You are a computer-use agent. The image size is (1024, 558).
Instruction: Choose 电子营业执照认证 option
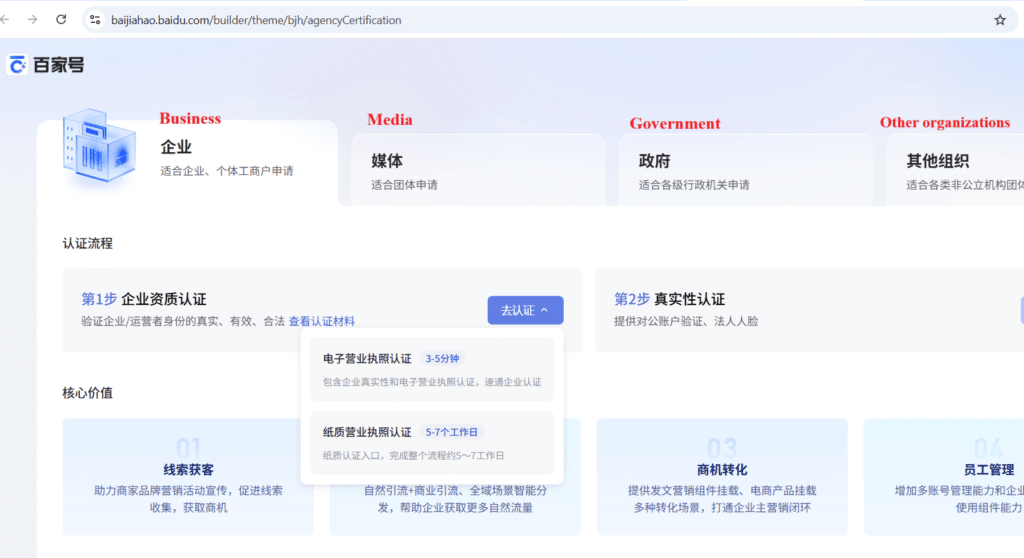point(432,370)
